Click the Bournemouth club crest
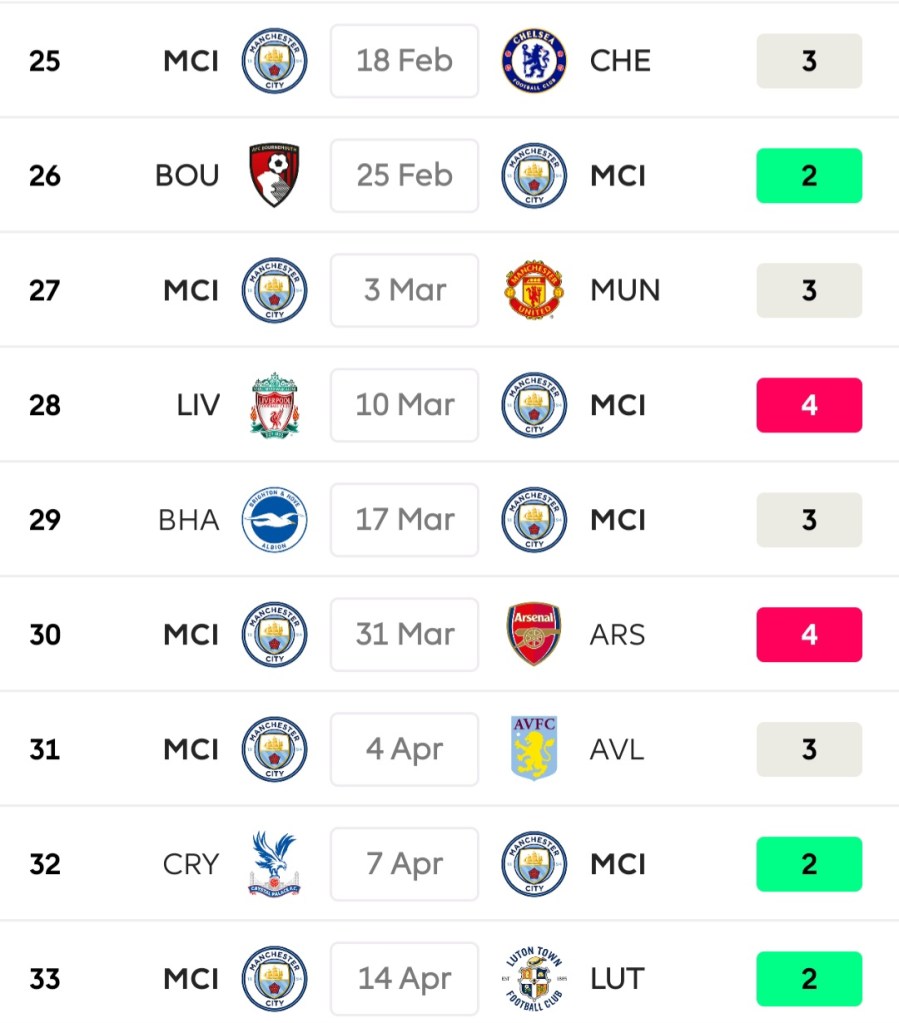Viewport: 899px width, 1023px height. pyautogui.click(x=274, y=176)
